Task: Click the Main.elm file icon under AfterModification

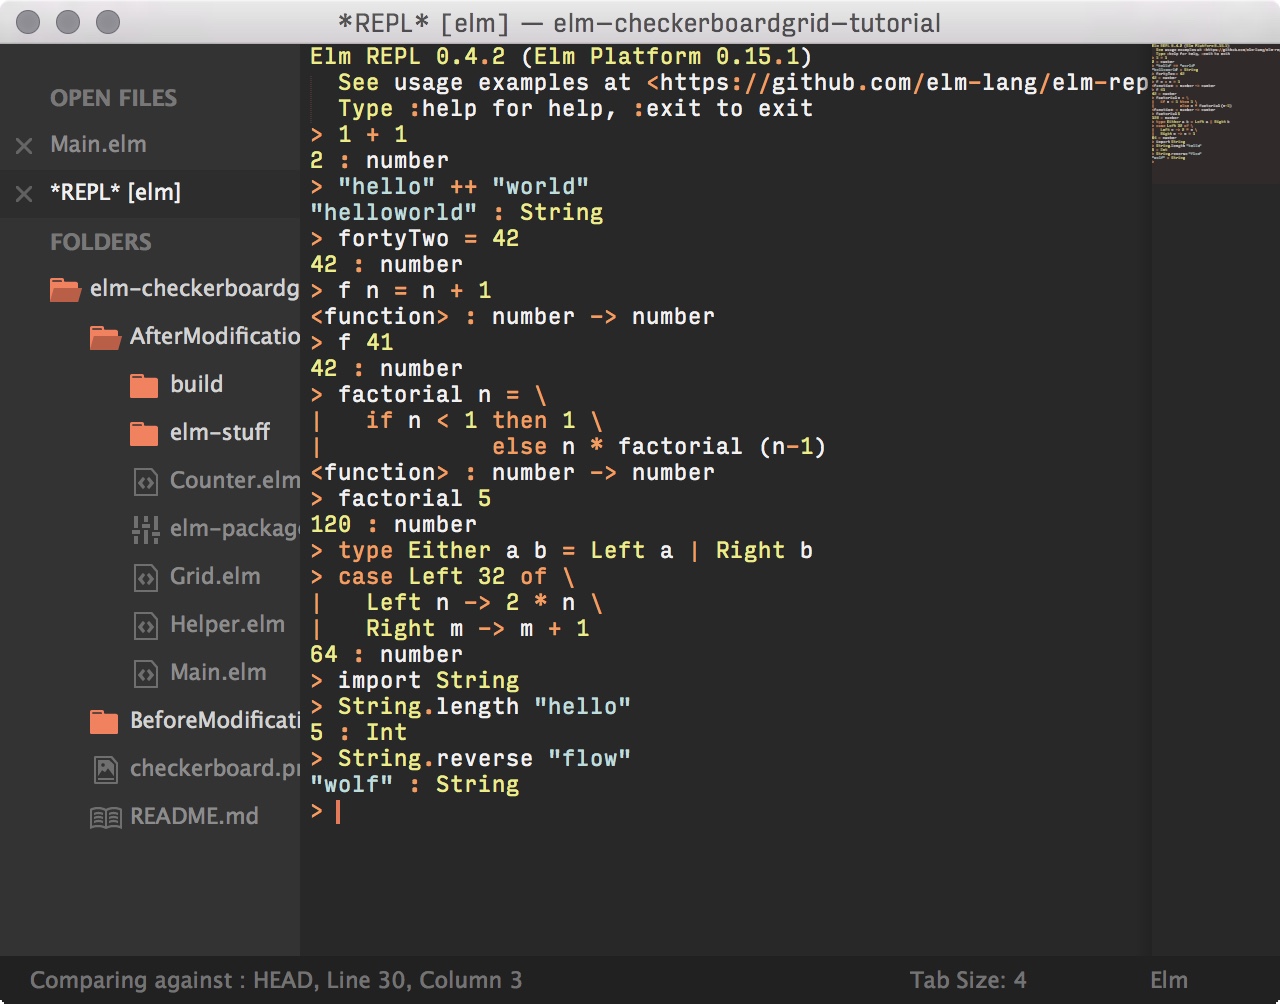Action: (x=145, y=672)
